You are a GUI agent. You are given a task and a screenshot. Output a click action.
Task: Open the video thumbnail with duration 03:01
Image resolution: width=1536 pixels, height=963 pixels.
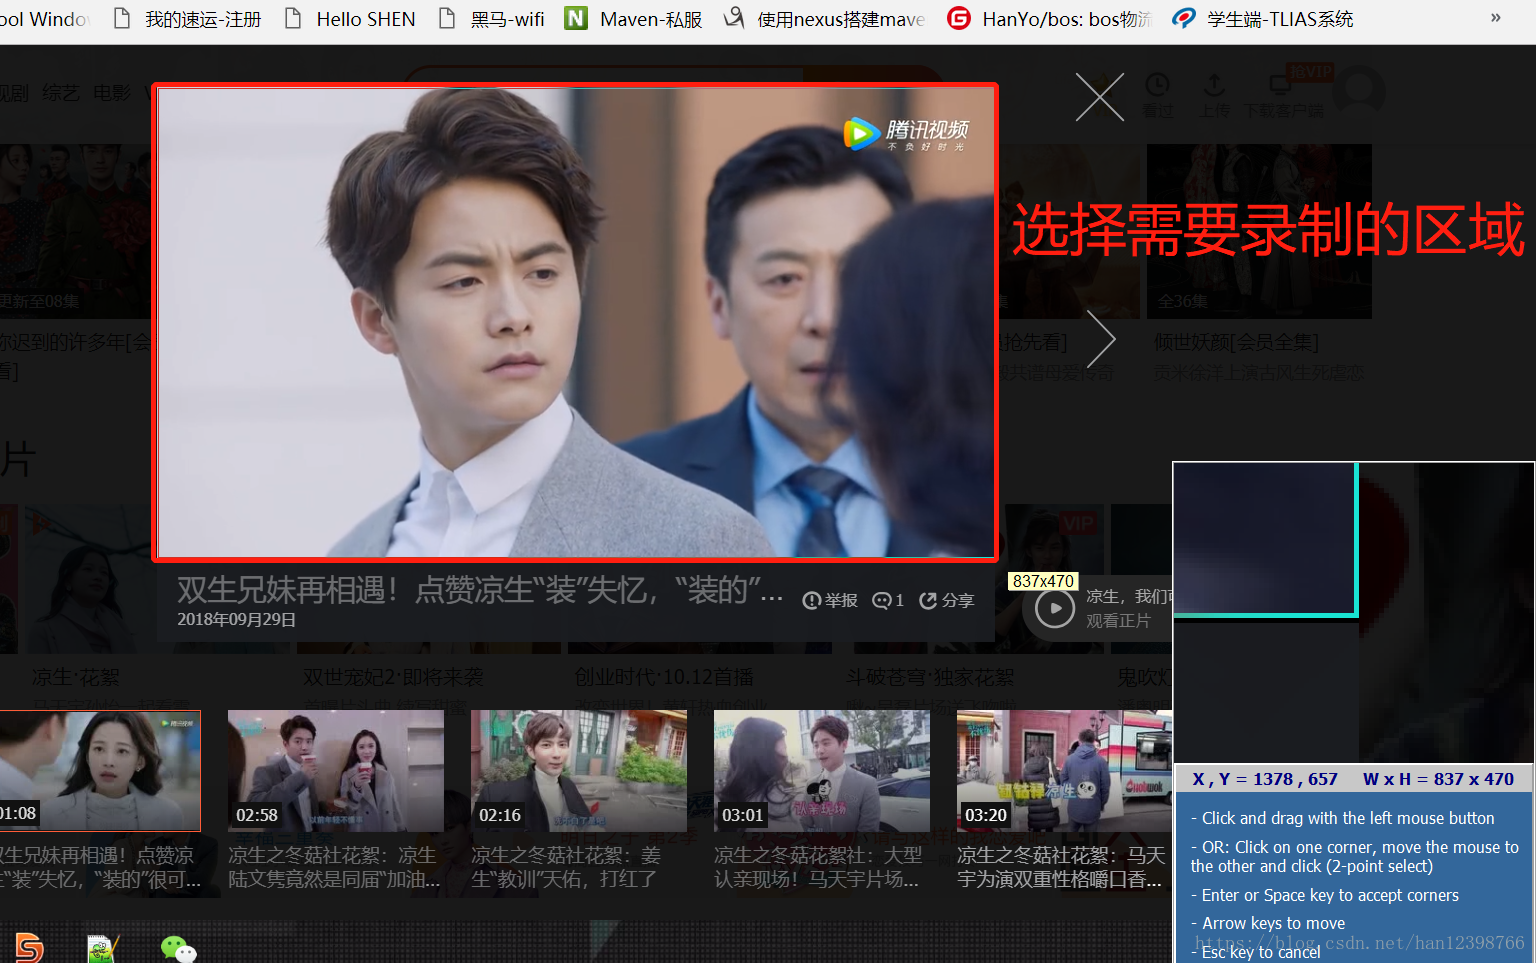click(x=822, y=770)
